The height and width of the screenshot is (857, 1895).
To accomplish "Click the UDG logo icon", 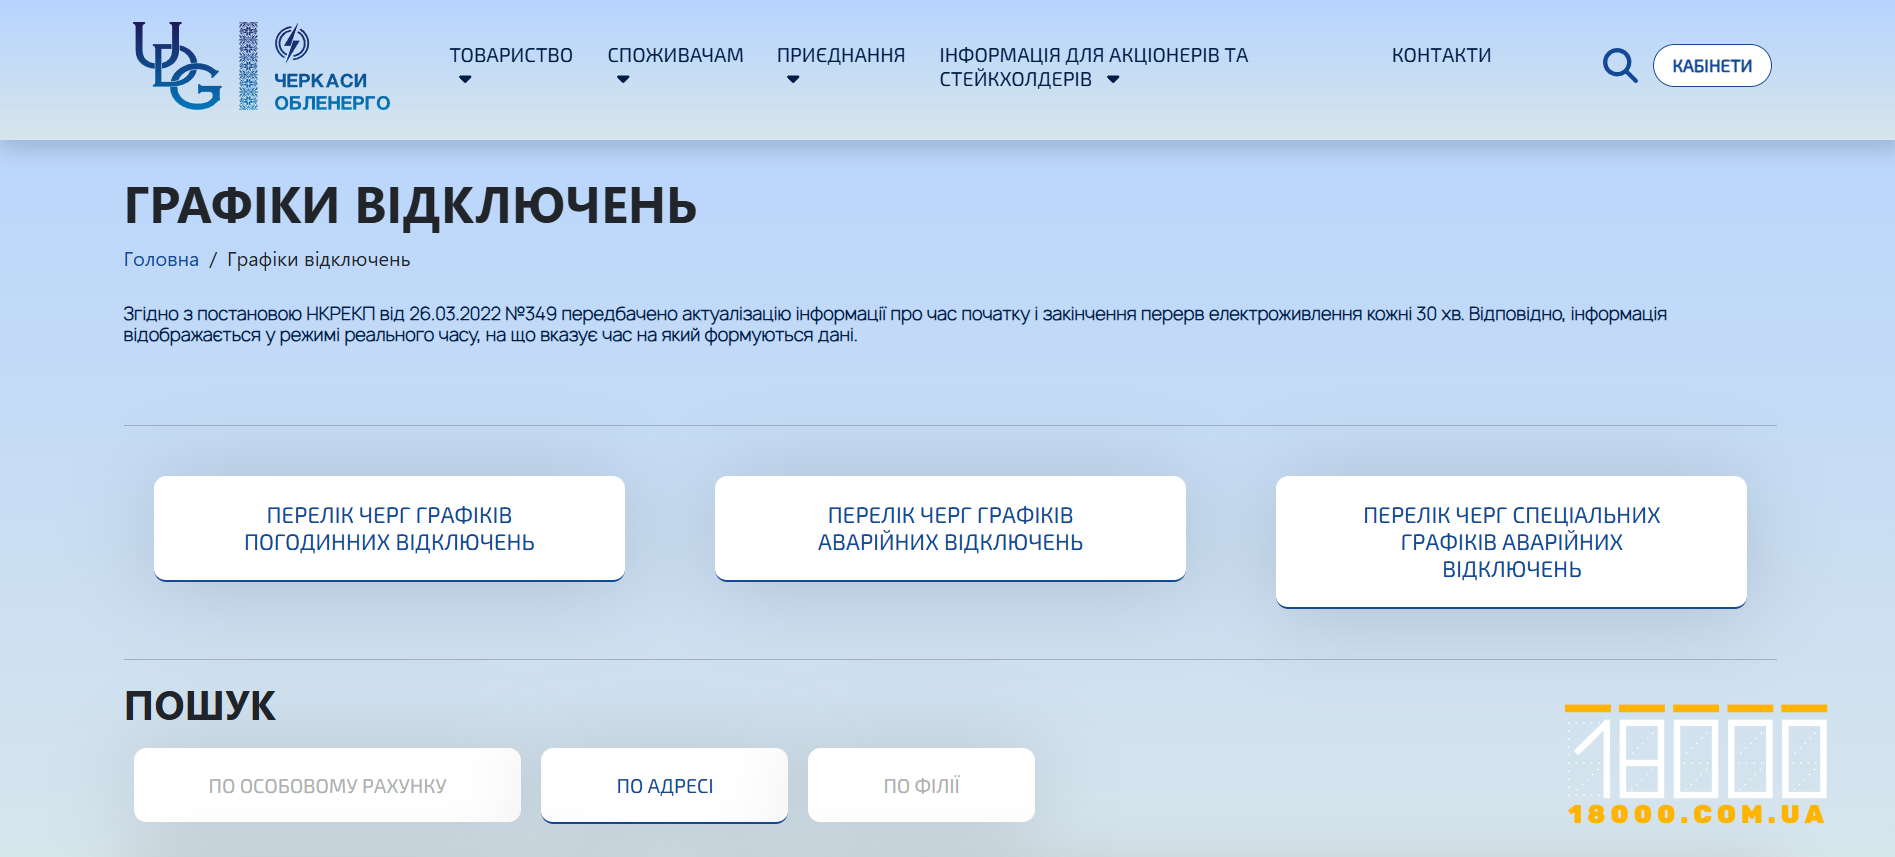I will (x=177, y=66).
